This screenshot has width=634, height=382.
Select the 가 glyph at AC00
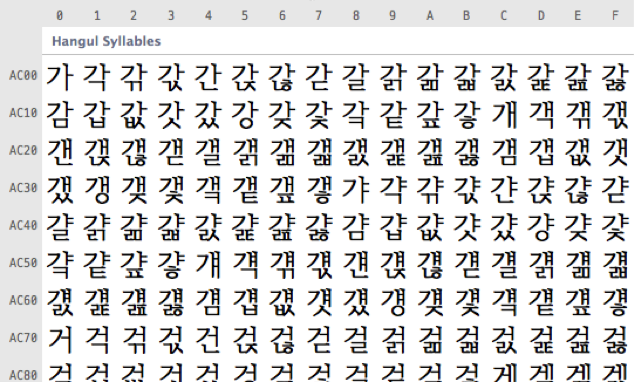pyautogui.click(x=60, y=77)
